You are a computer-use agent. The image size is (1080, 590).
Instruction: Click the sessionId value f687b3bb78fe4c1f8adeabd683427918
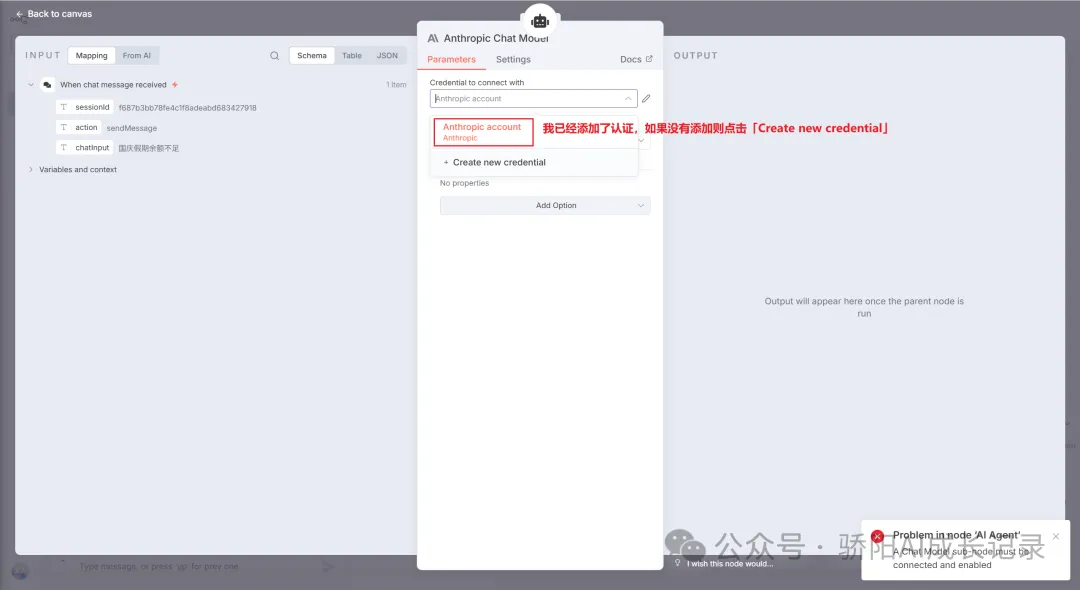pyautogui.click(x=187, y=108)
